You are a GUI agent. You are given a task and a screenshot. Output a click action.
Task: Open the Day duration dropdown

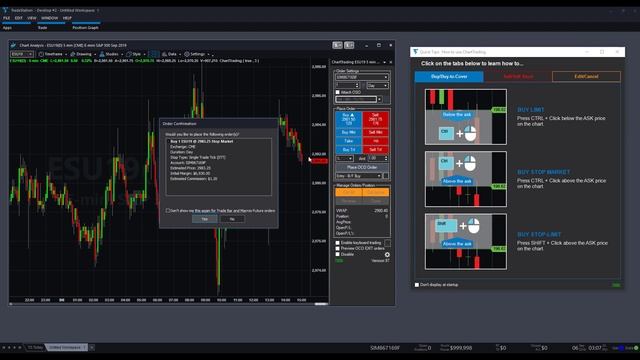377,86
